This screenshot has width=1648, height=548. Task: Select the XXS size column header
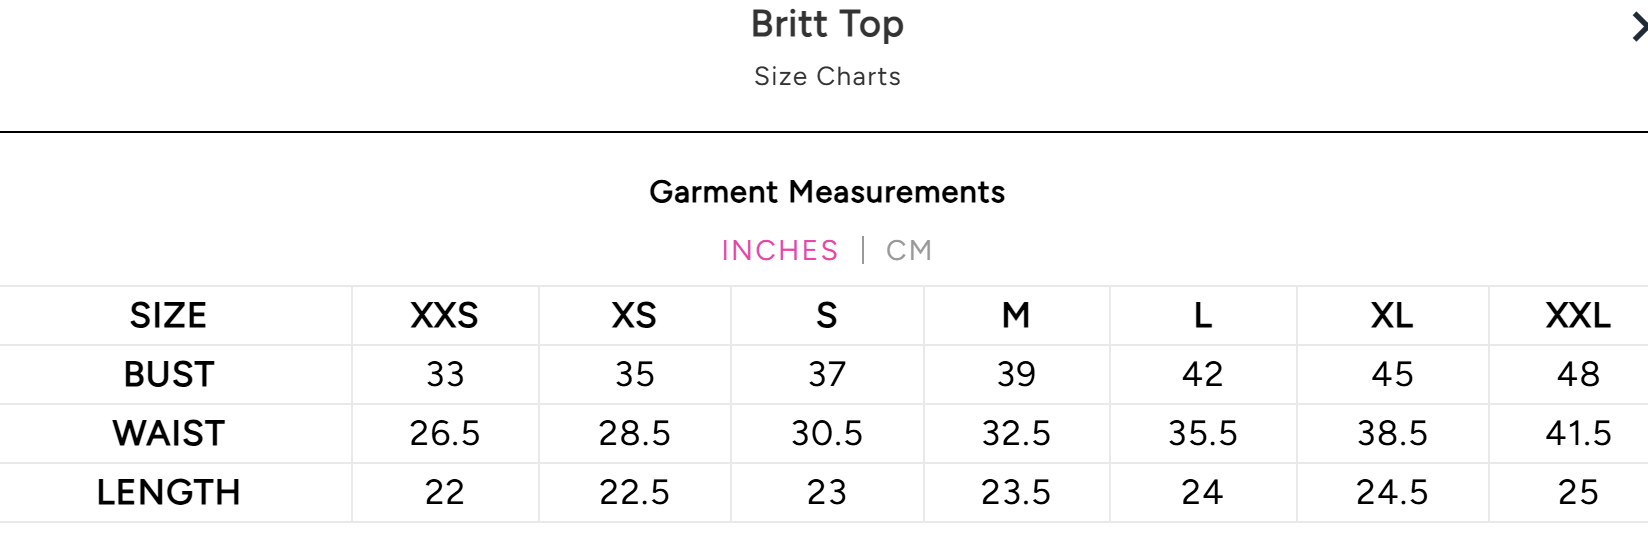point(444,316)
